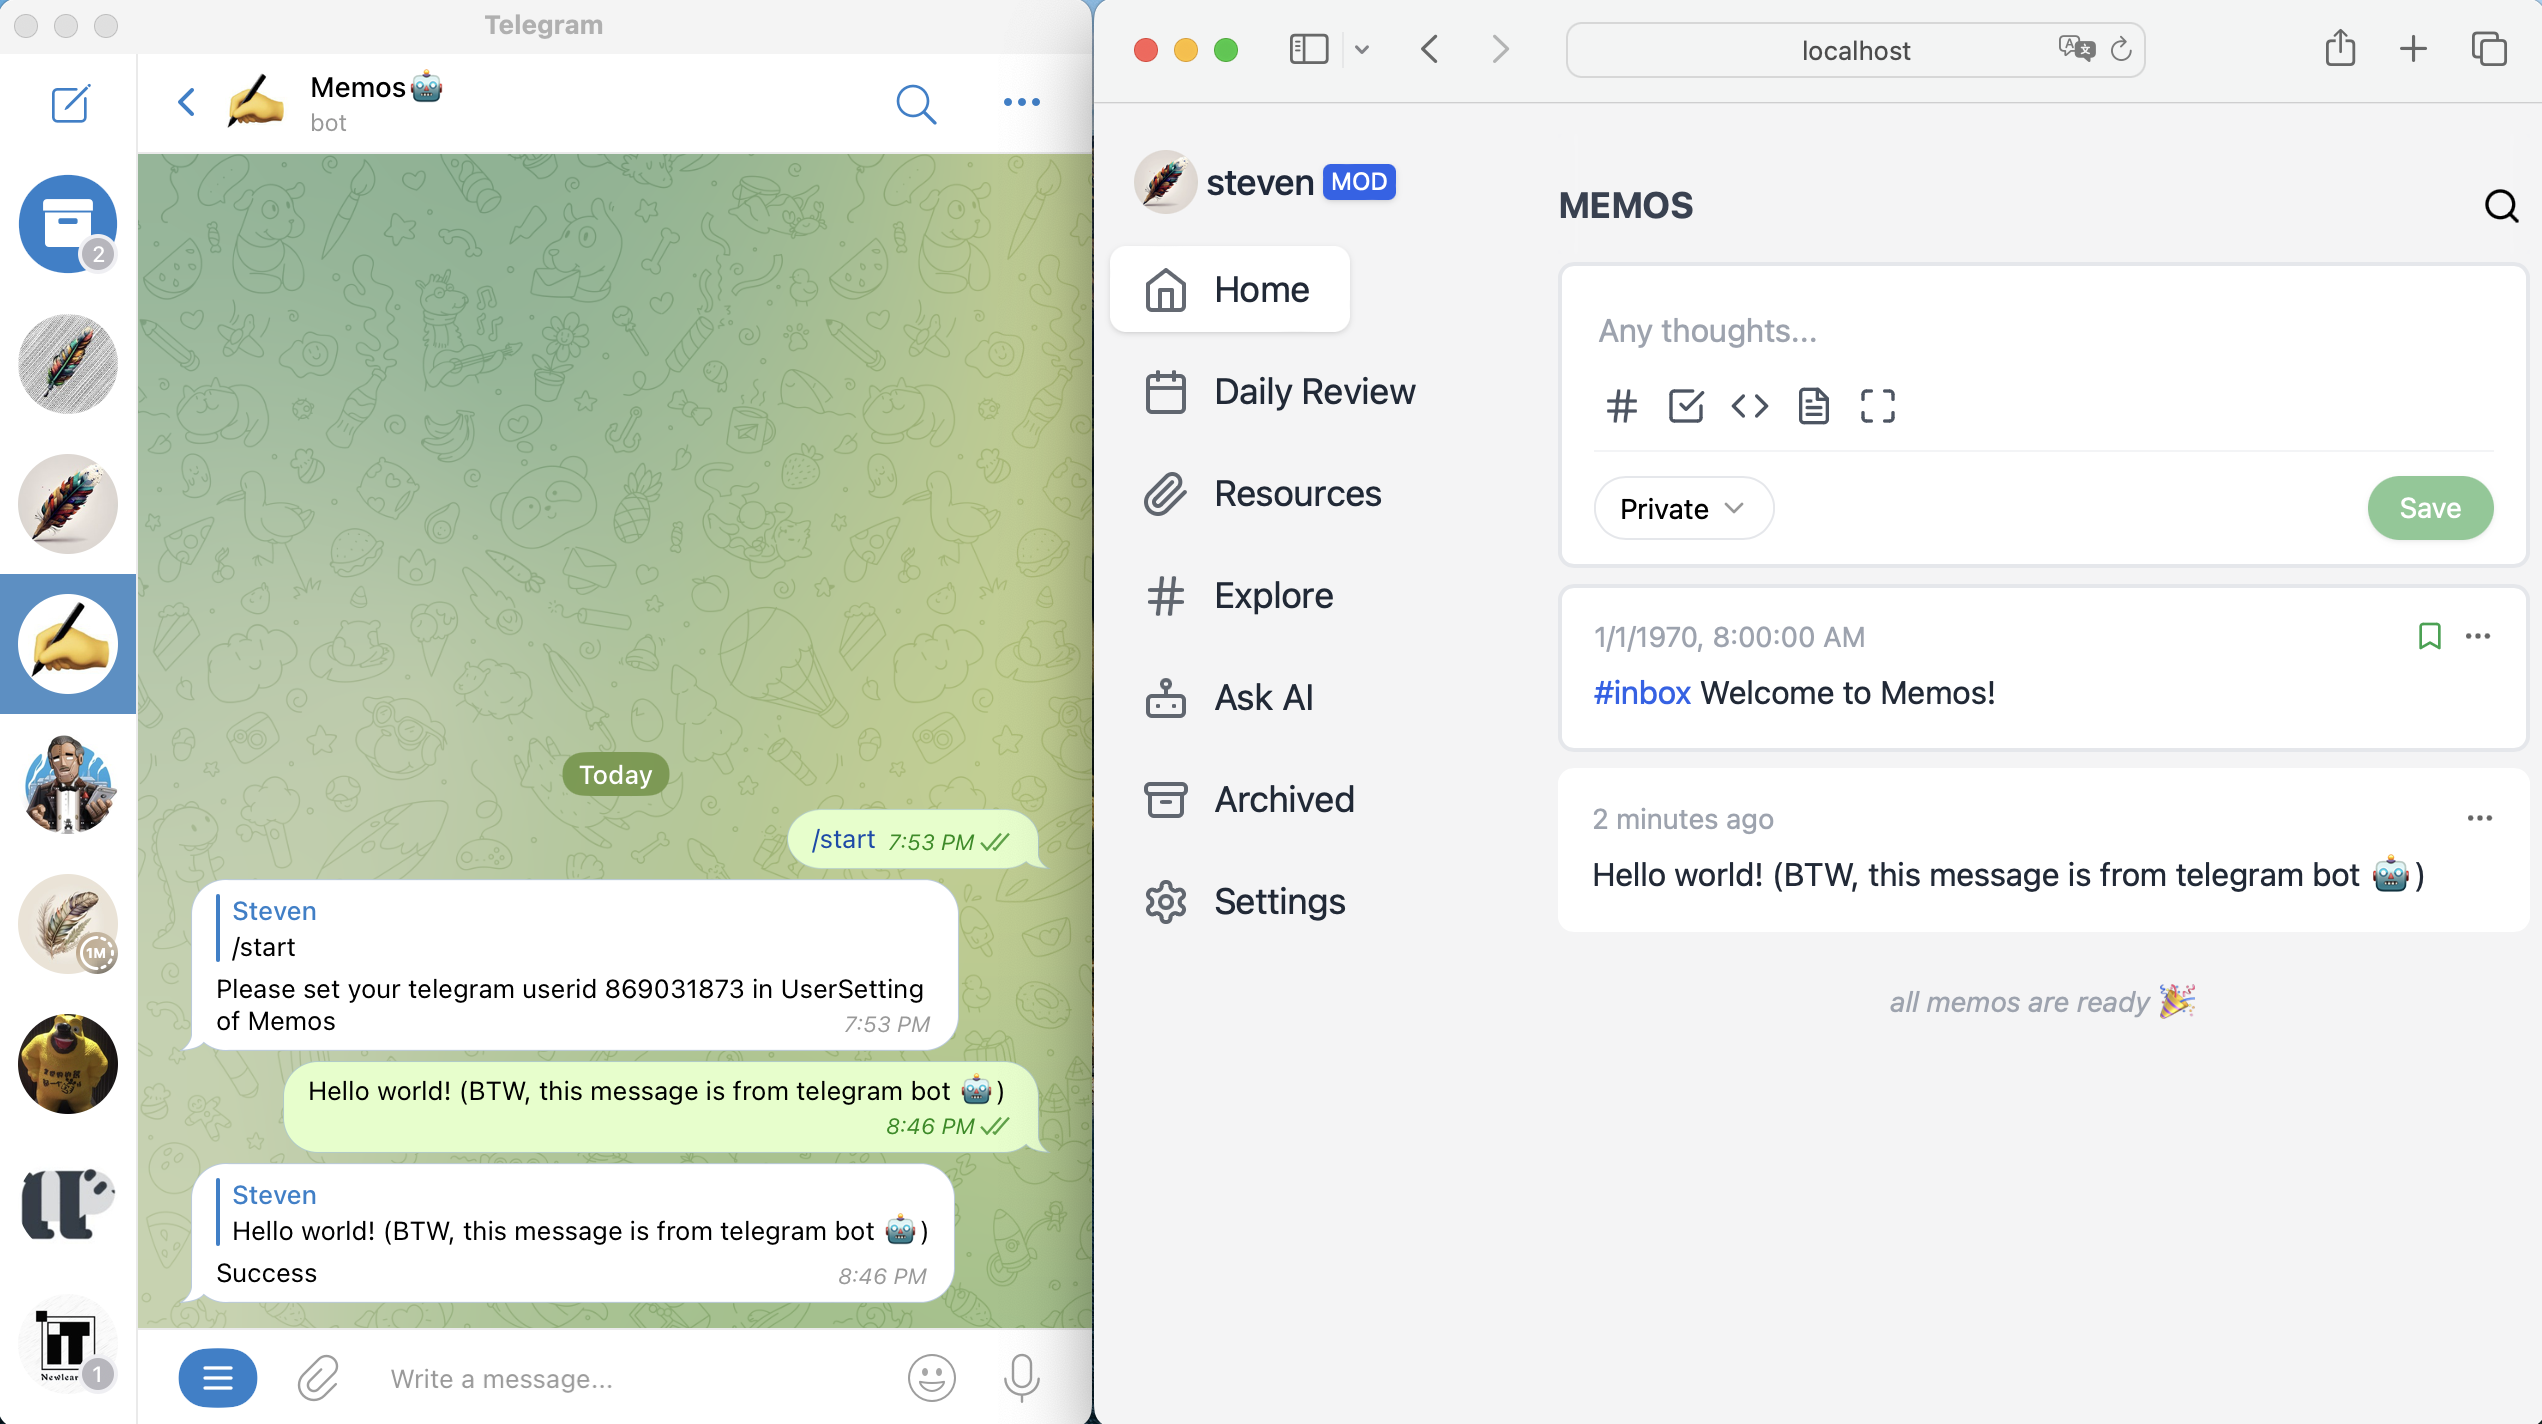Click the translate icon in Safari address bar
Screen dimensions: 2542x1424
pyautogui.click(x=2076, y=48)
